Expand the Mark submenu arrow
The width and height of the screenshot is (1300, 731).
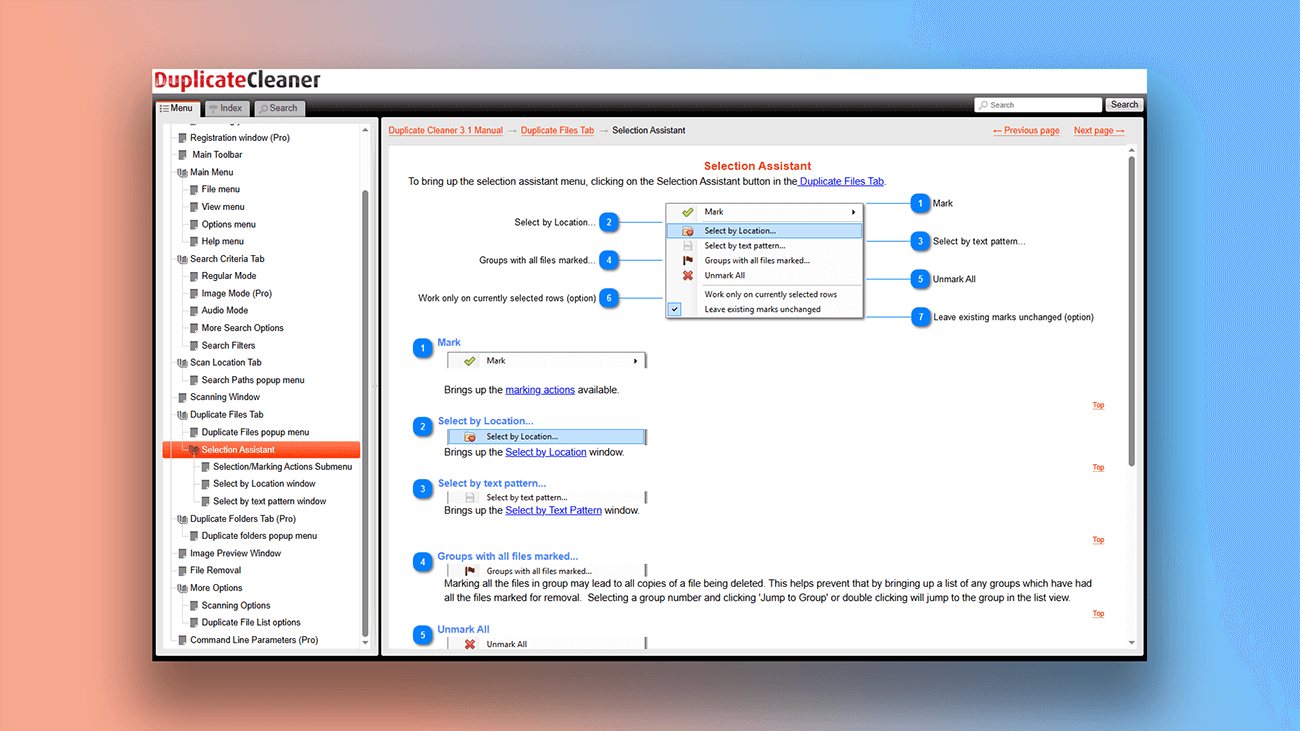854,211
